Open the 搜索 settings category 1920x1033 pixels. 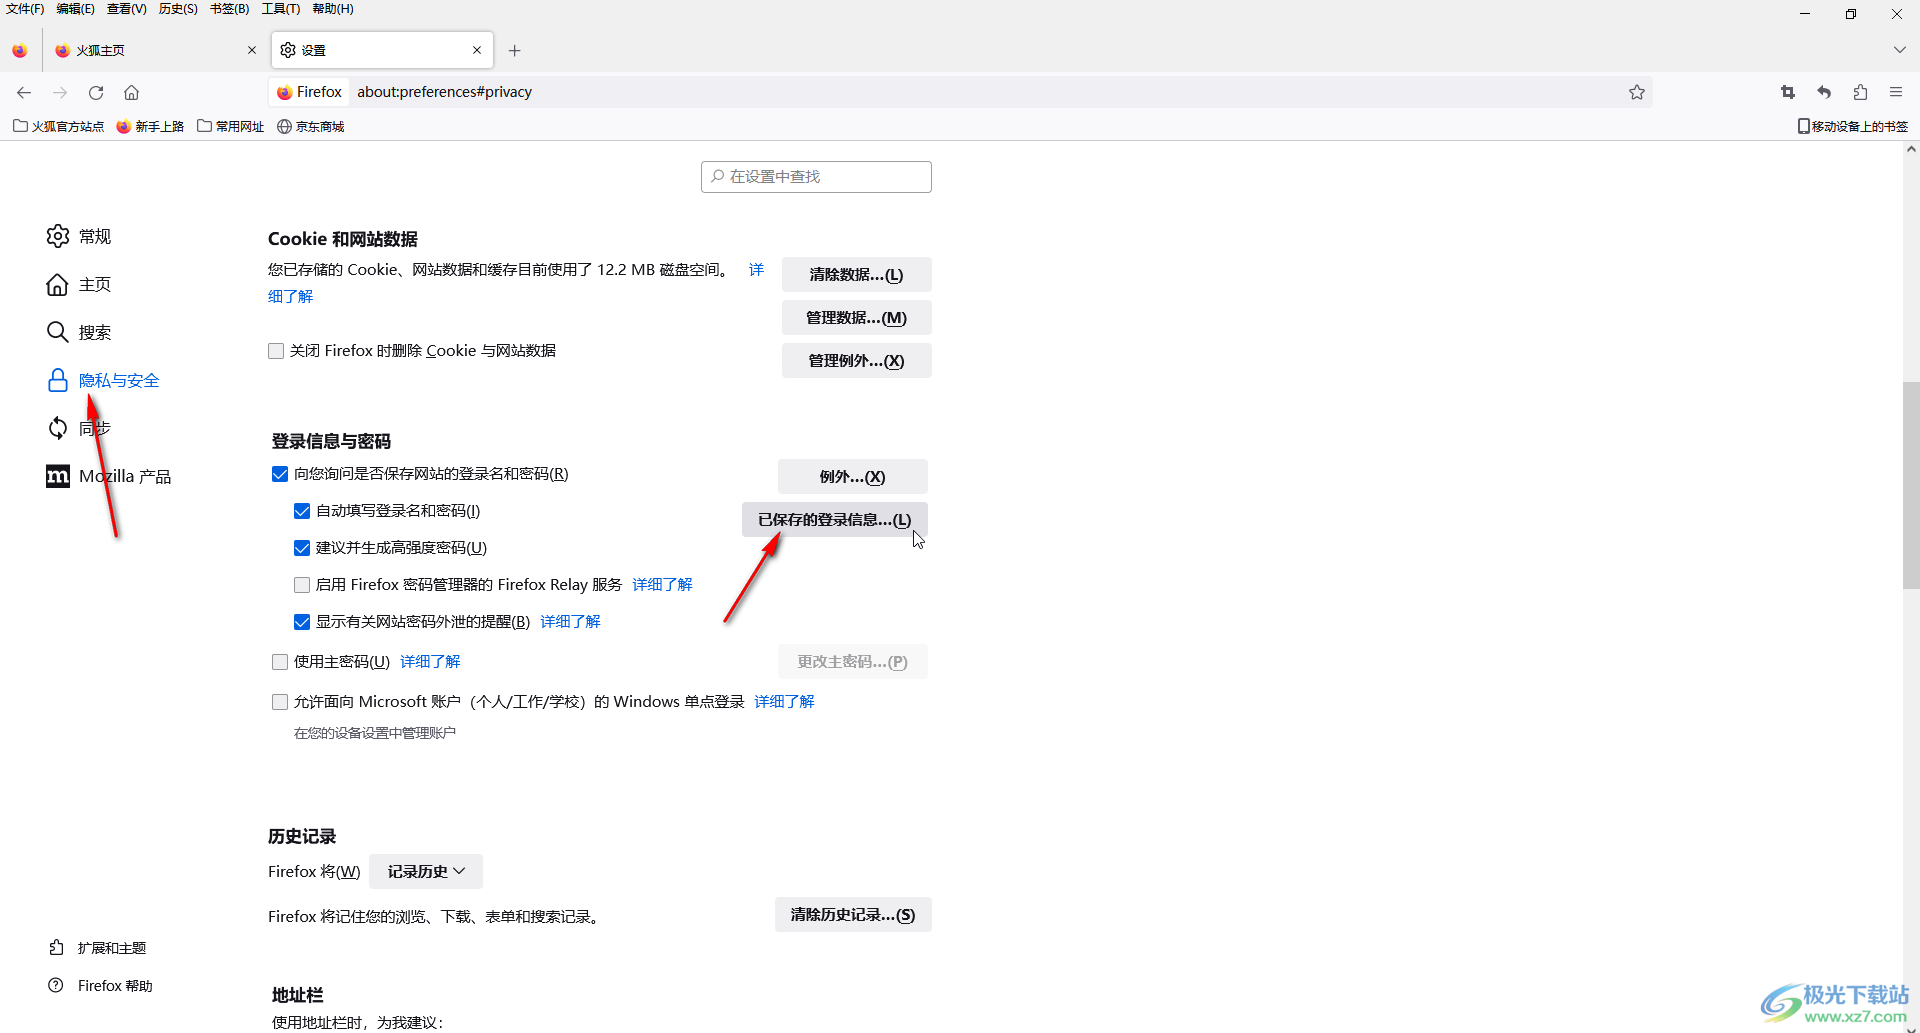pyautogui.click(x=79, y=333)
